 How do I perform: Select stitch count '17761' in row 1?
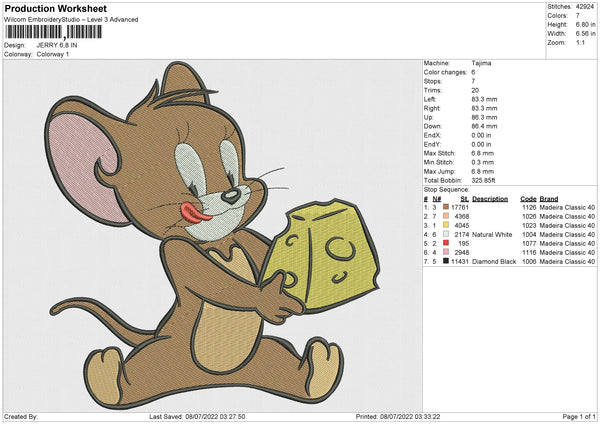460,207
